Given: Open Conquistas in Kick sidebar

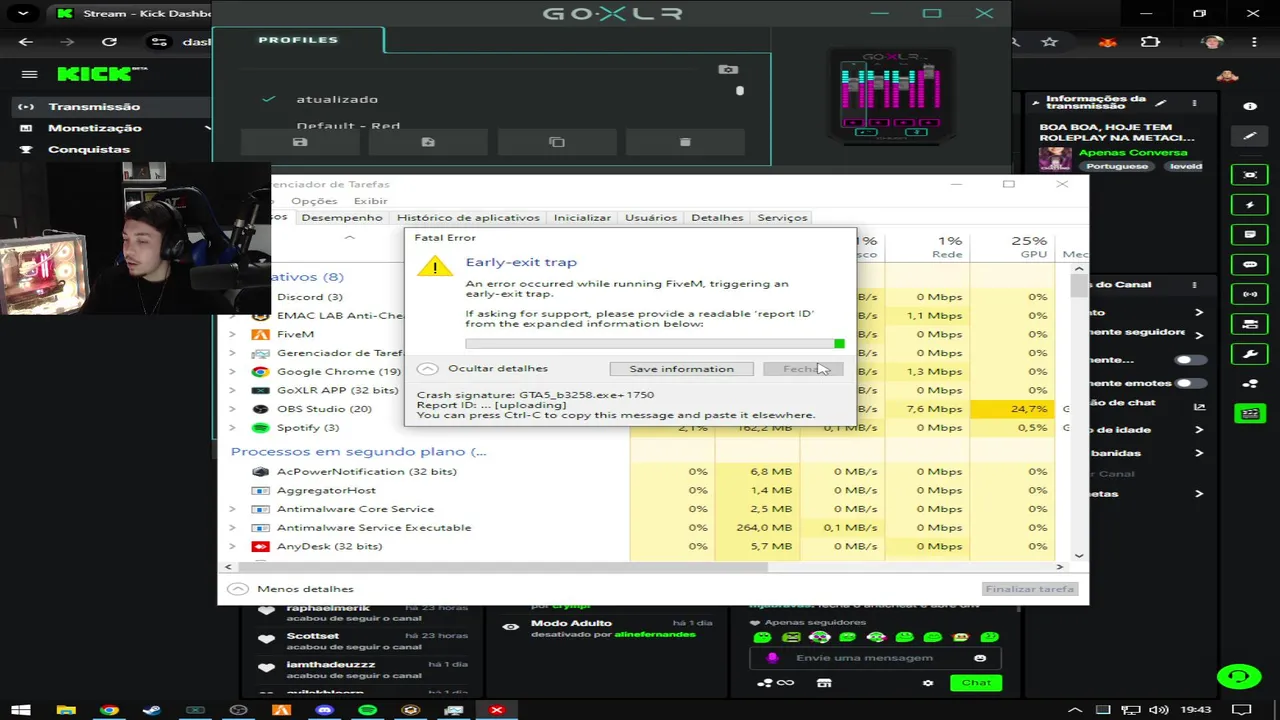Looking at the screenshot, I should tap(89, 149).
